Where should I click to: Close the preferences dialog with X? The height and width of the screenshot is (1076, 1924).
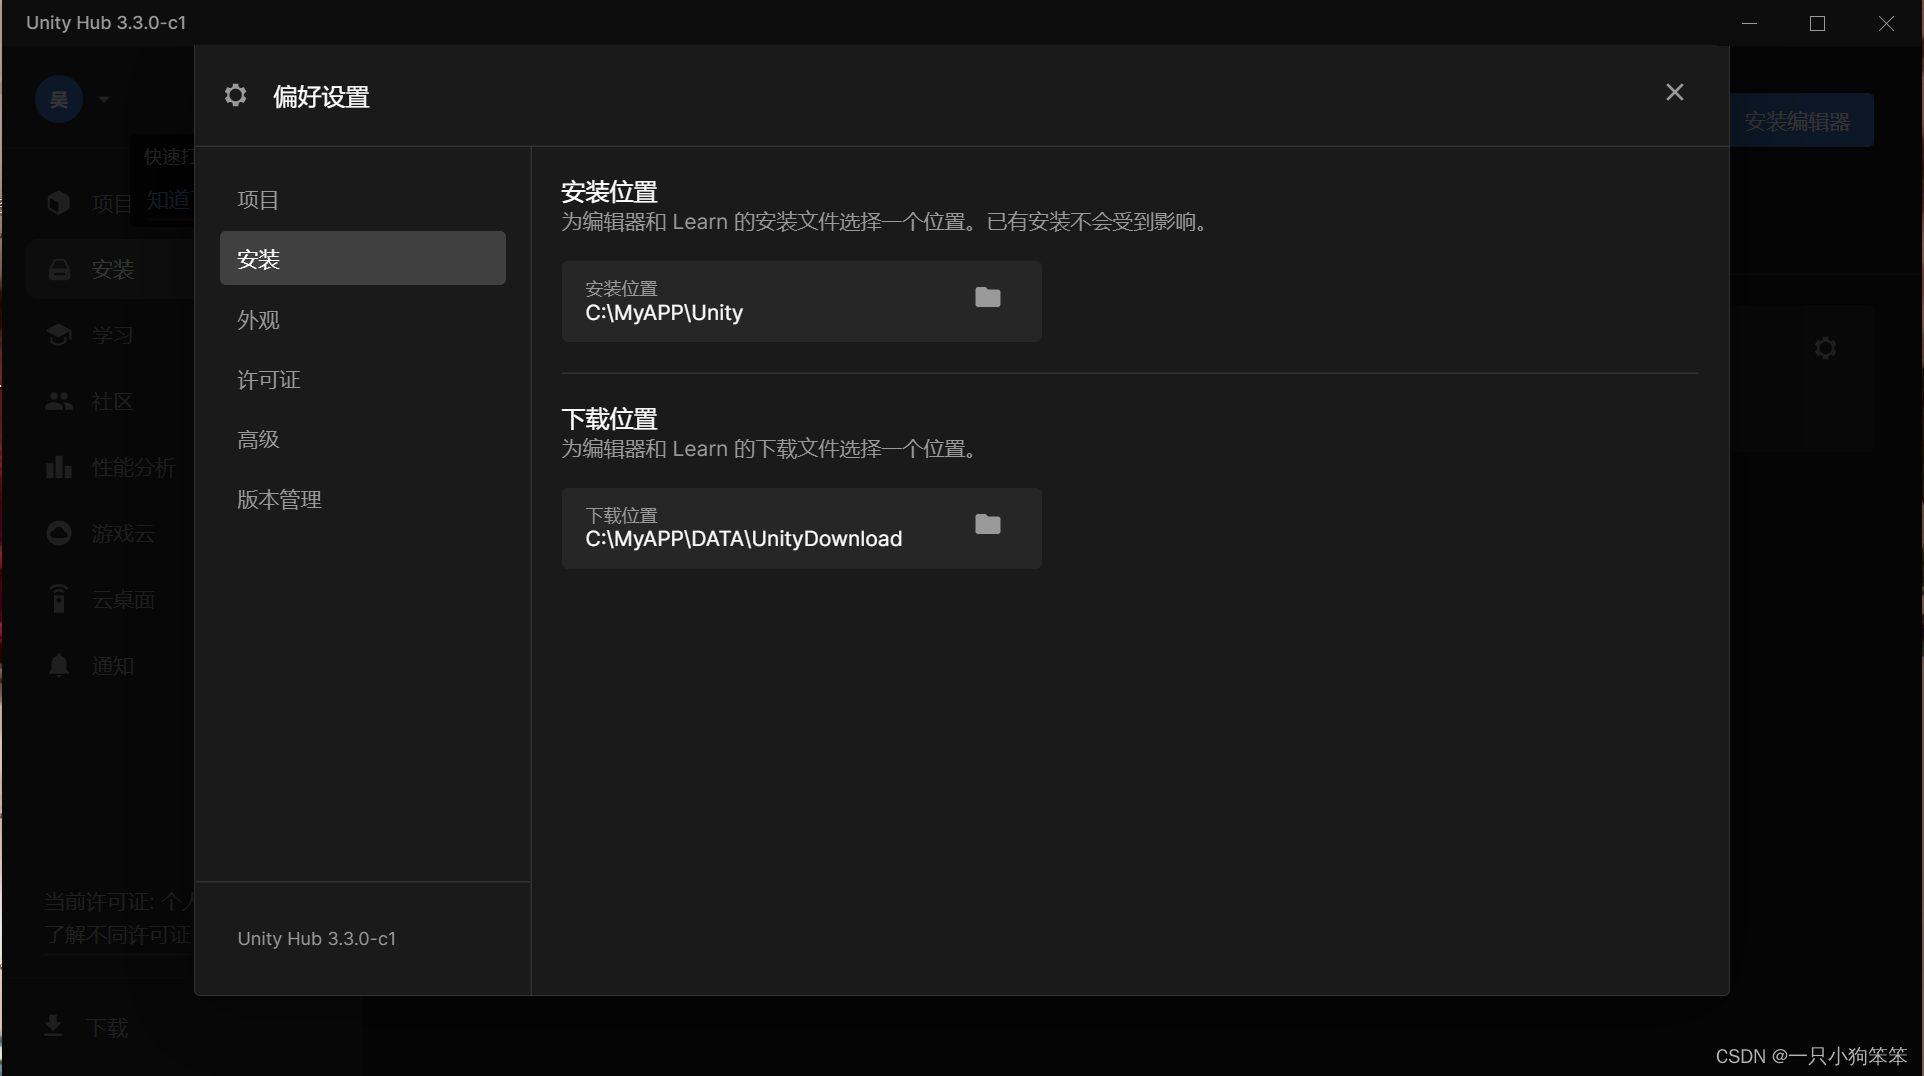[x=1675, y=92]
